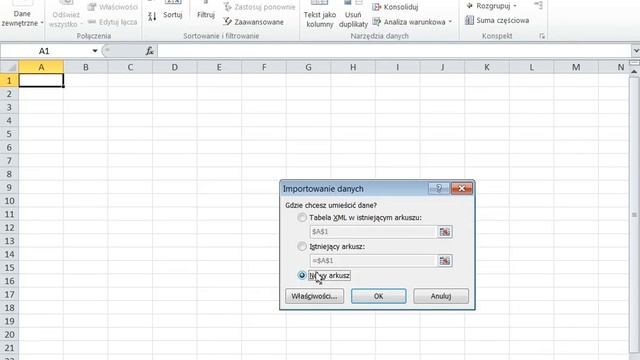Viewport: 640px width, 360px height.
Task: Click cell A1 in the worksheet
Action: coord(41,80)
